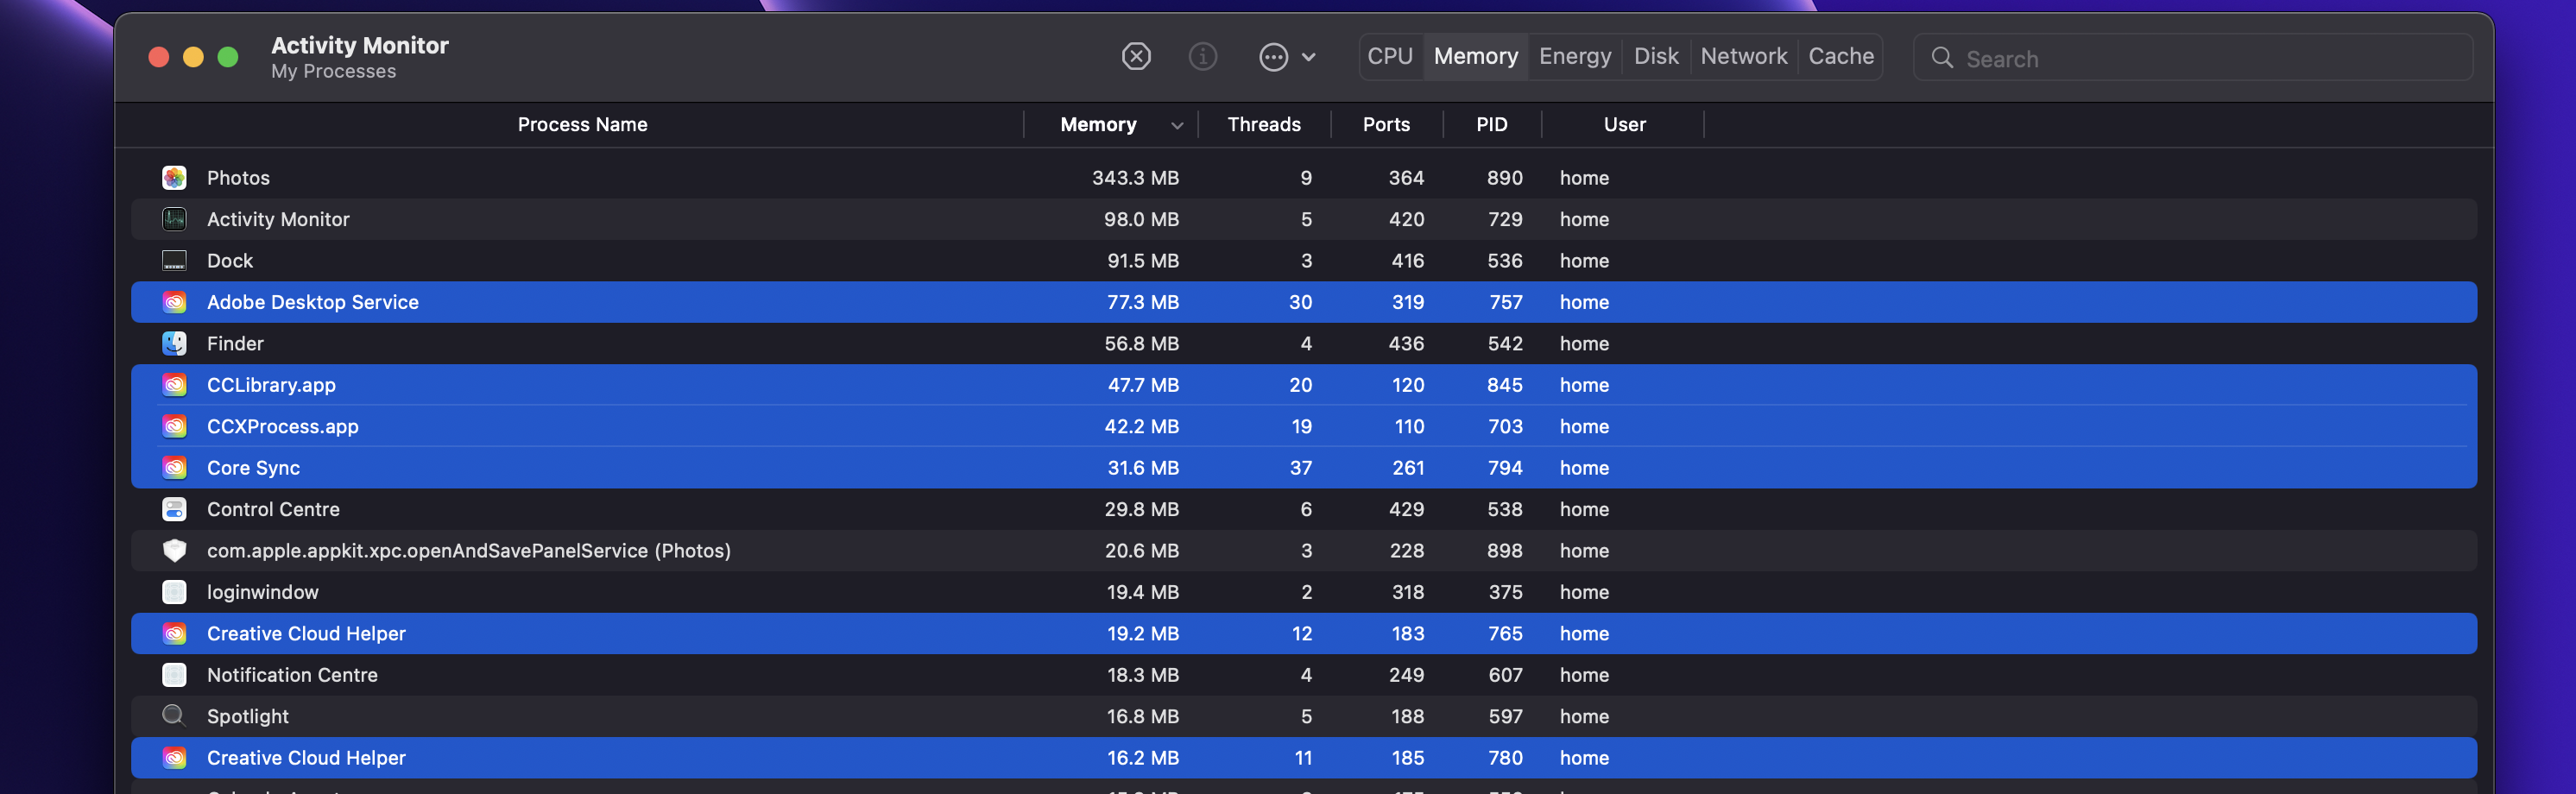Viewport: 2576px width, 794px height.
Task: Click the 98.0 MB memory value
Action: (x=1141, y=219)
